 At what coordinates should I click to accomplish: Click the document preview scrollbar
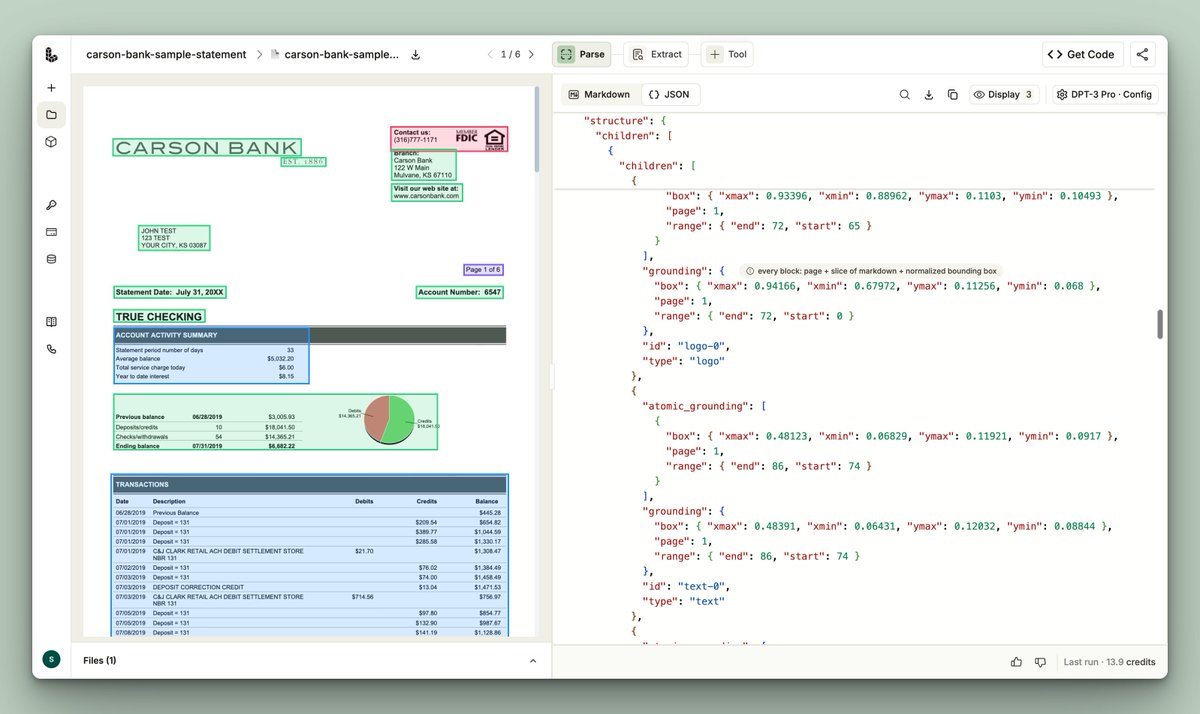pos(538,130)
